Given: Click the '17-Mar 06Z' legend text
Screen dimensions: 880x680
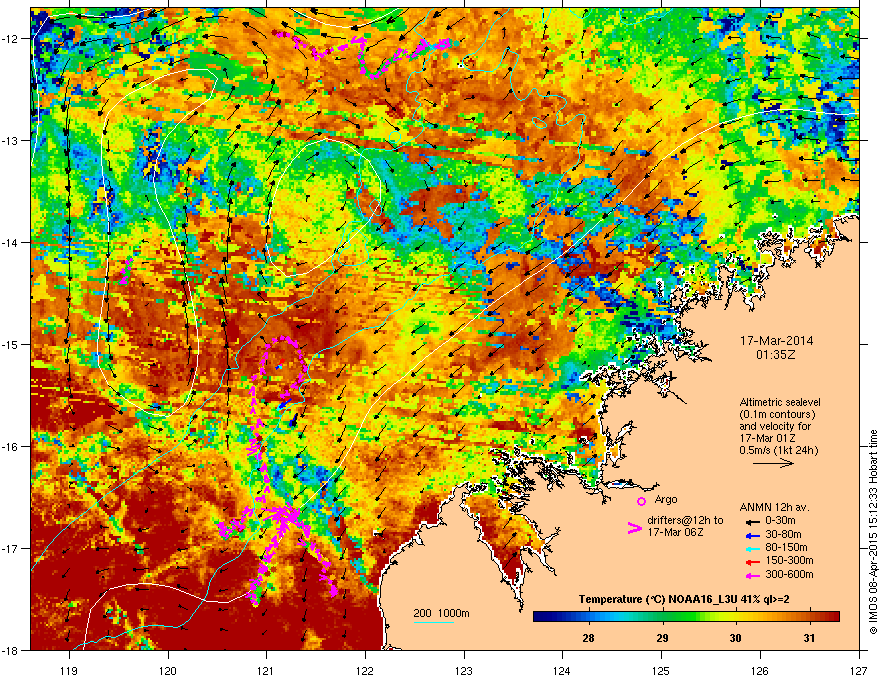Looking at the screenshot, I should (675, 532).
